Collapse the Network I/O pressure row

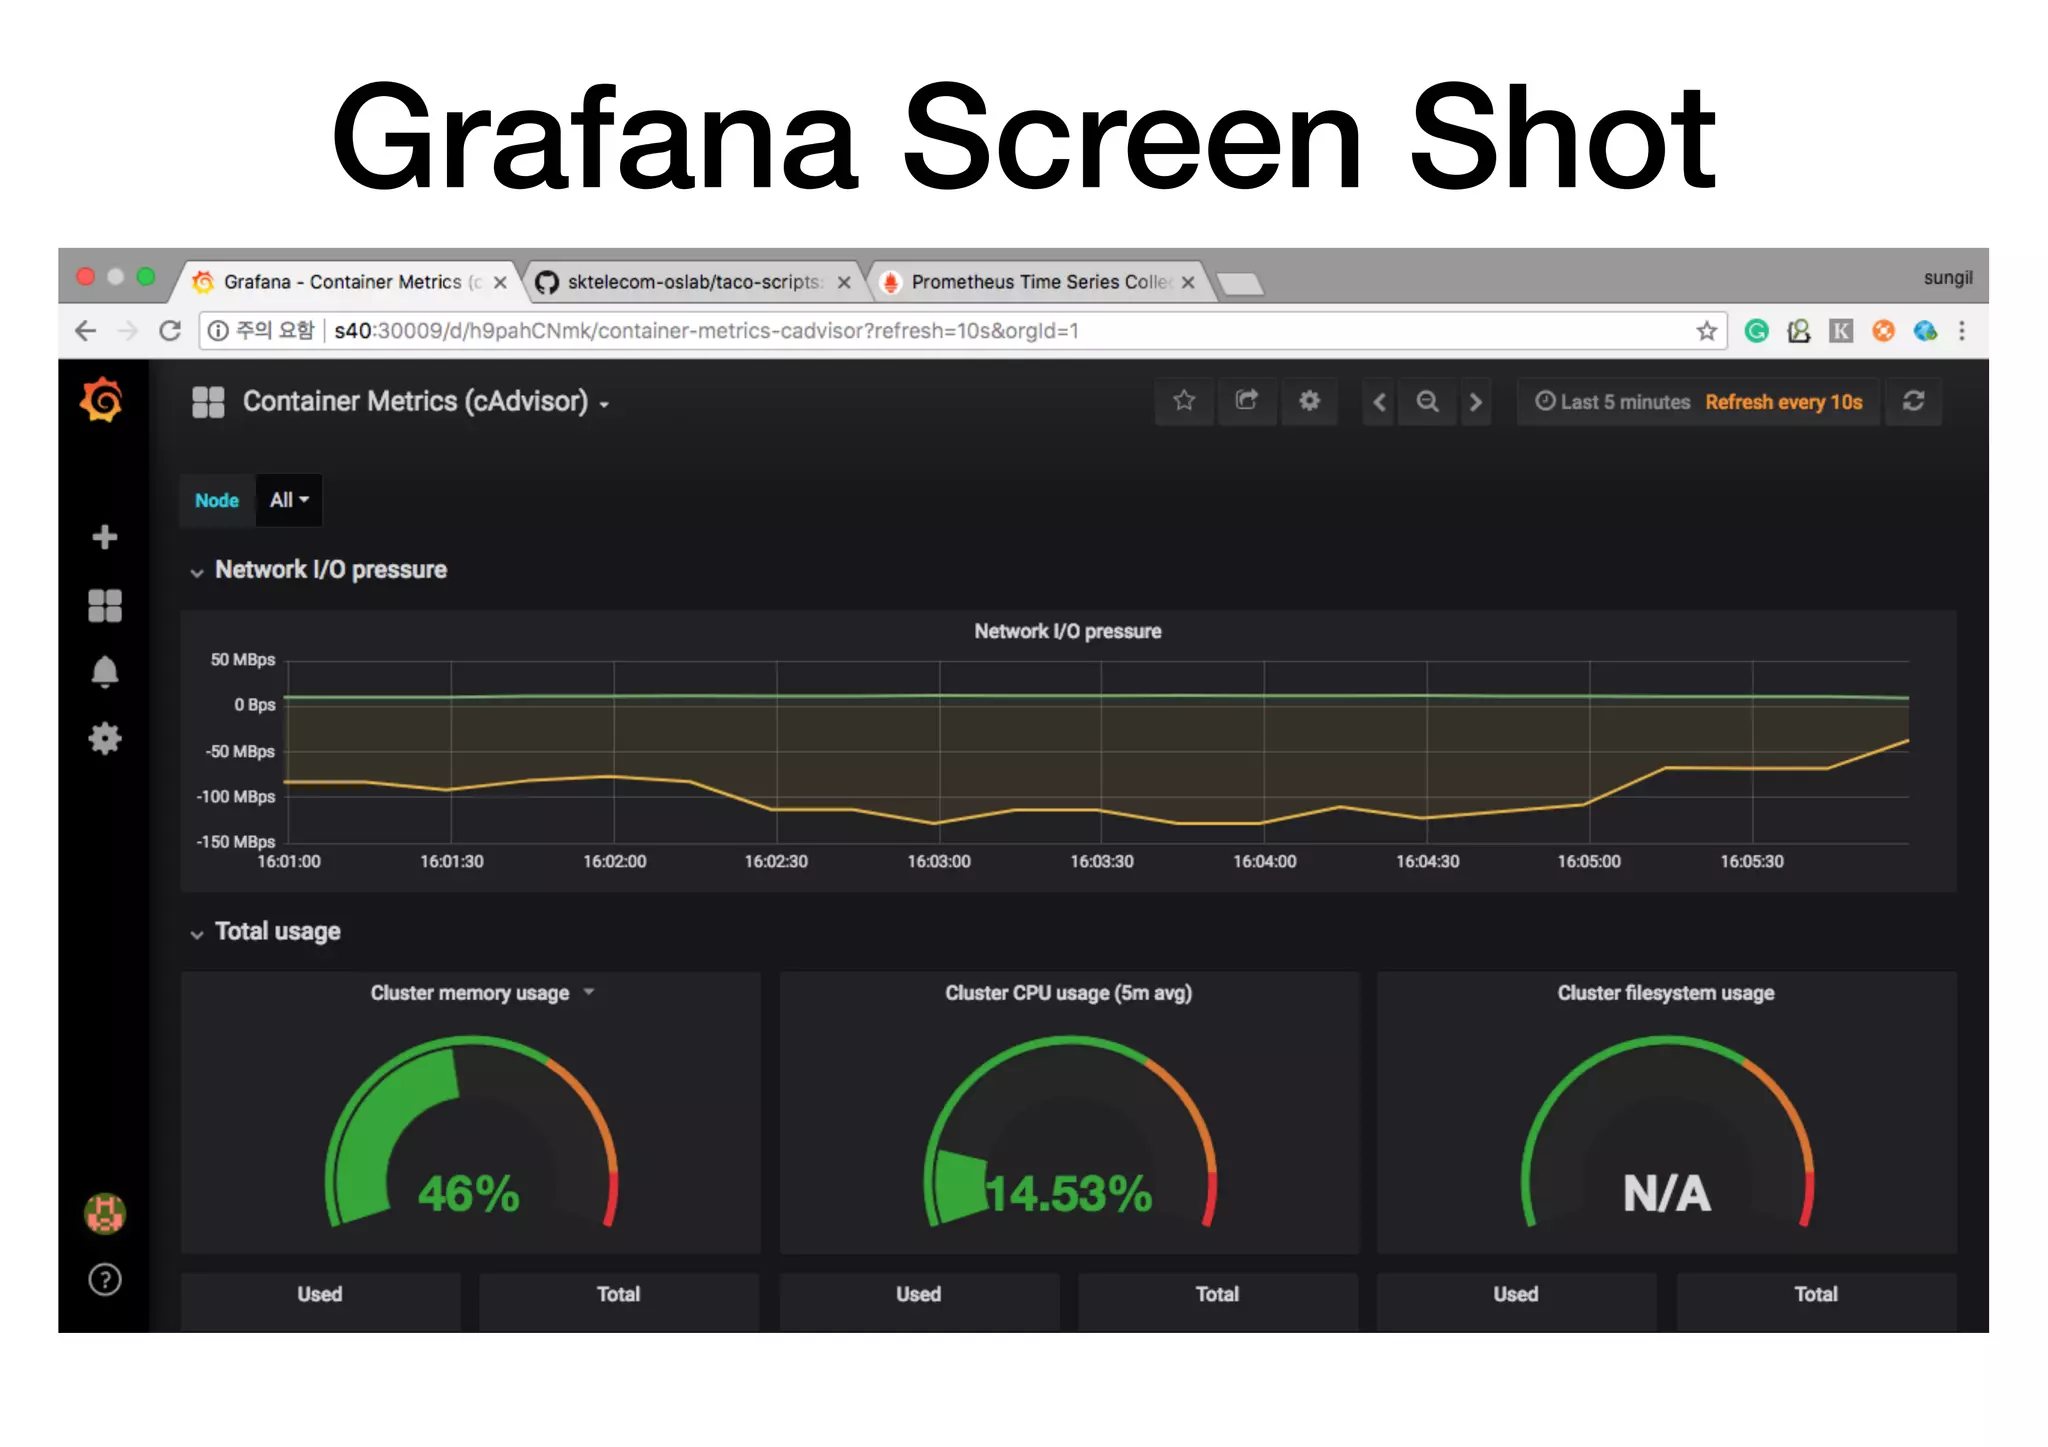point(330,570)
